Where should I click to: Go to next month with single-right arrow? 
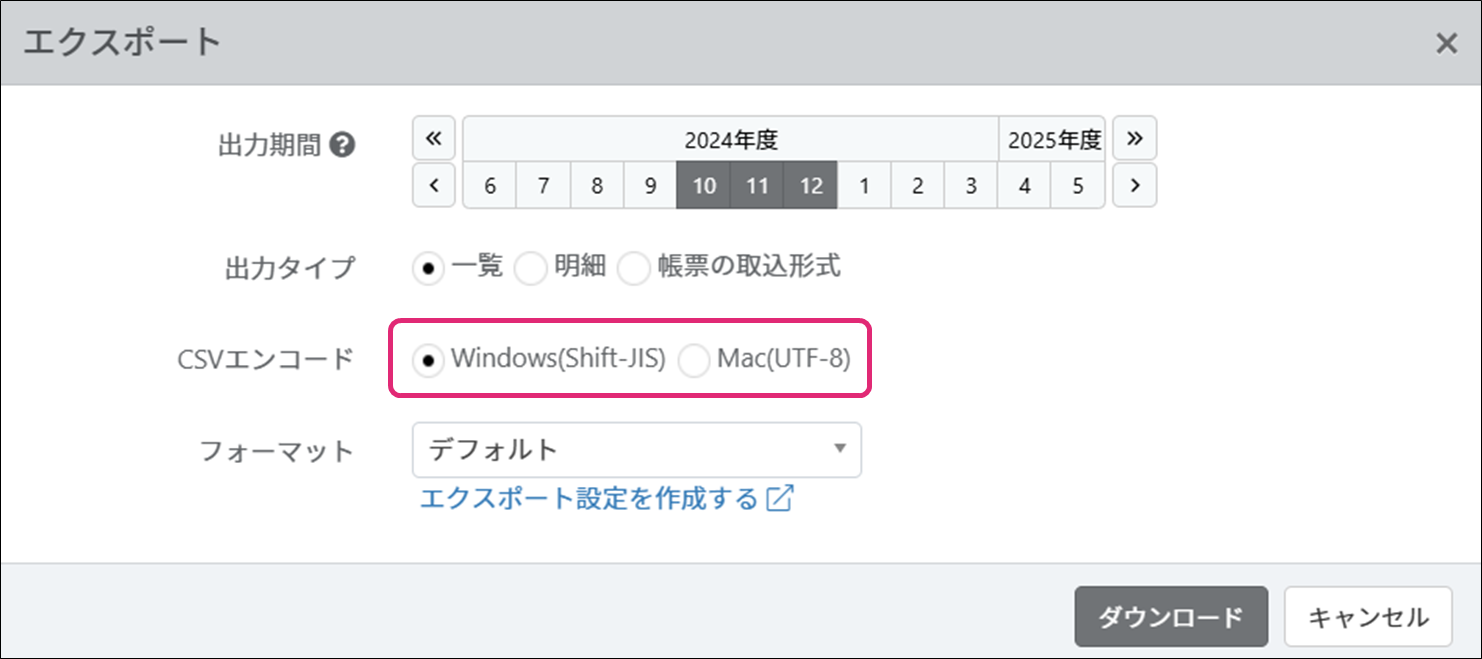[1134, 186]
